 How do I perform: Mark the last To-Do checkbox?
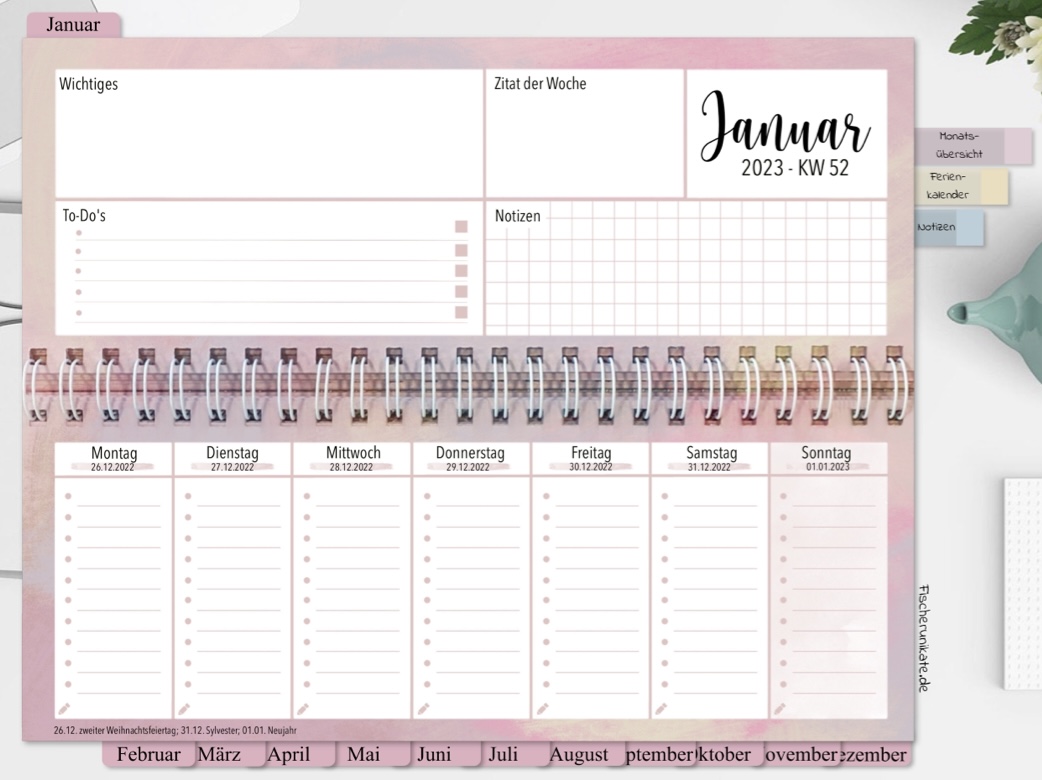click(461, 313)
